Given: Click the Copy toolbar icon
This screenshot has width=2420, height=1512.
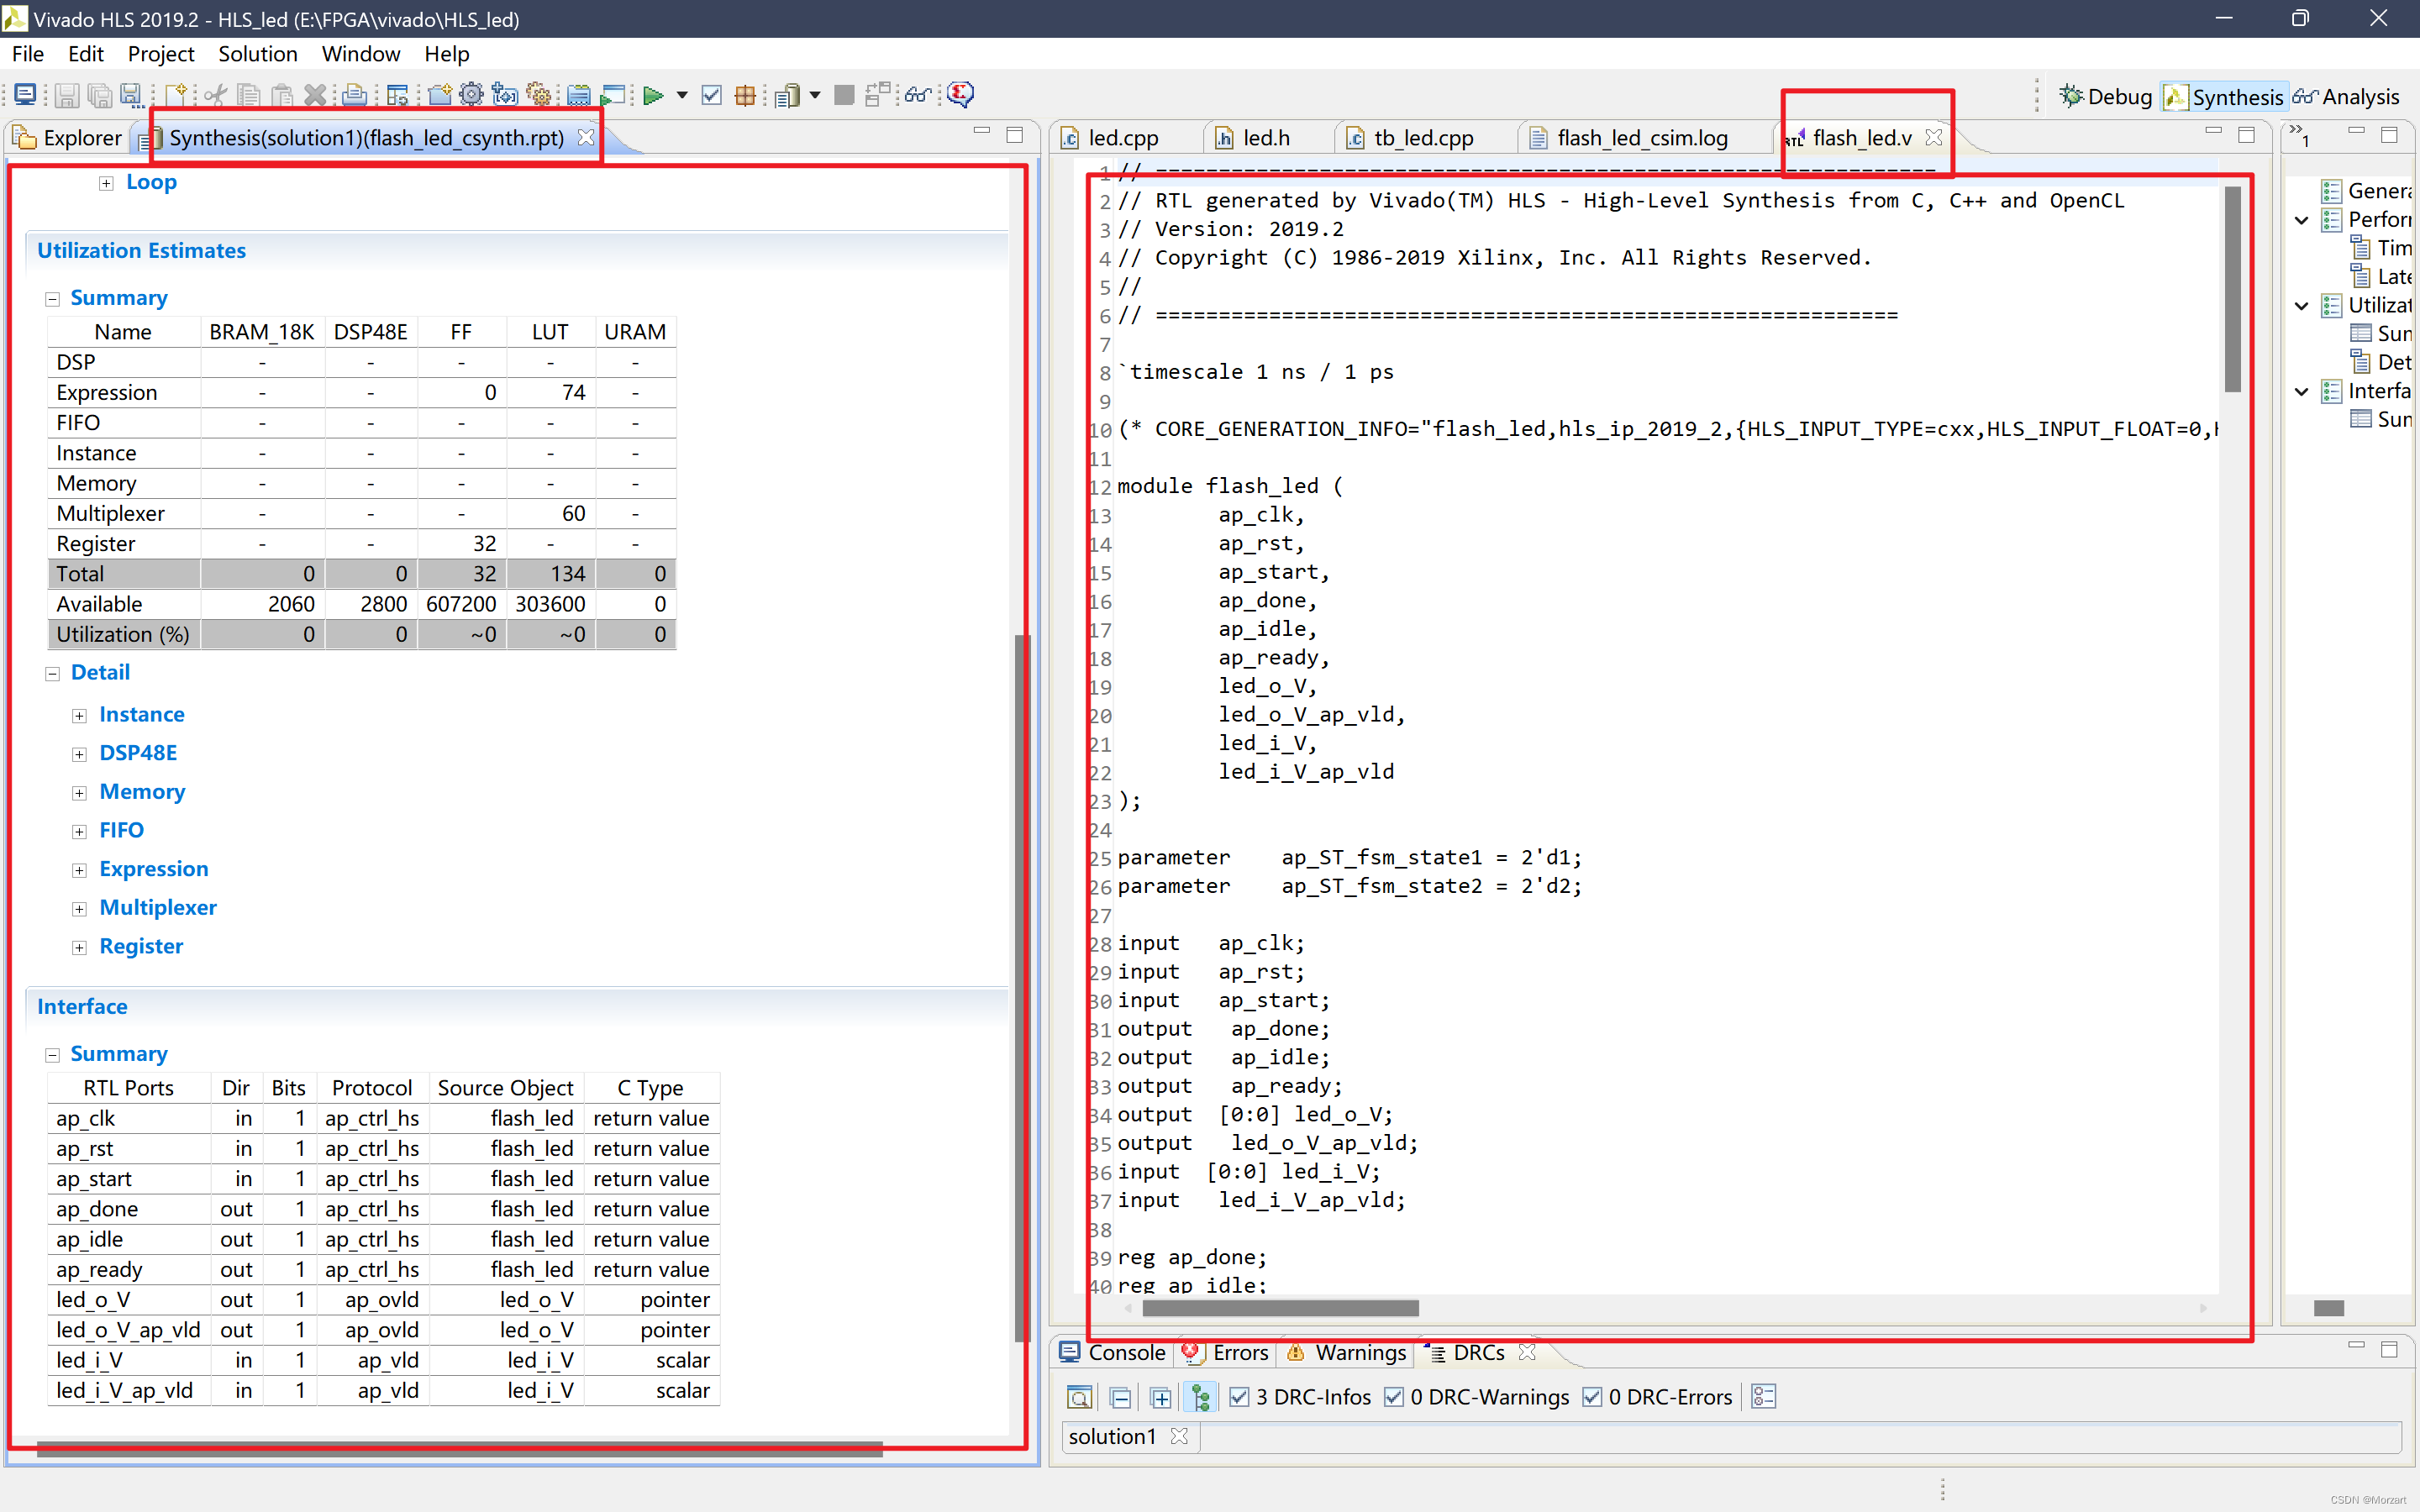Looking at the screenshot, I should [249, 95].
